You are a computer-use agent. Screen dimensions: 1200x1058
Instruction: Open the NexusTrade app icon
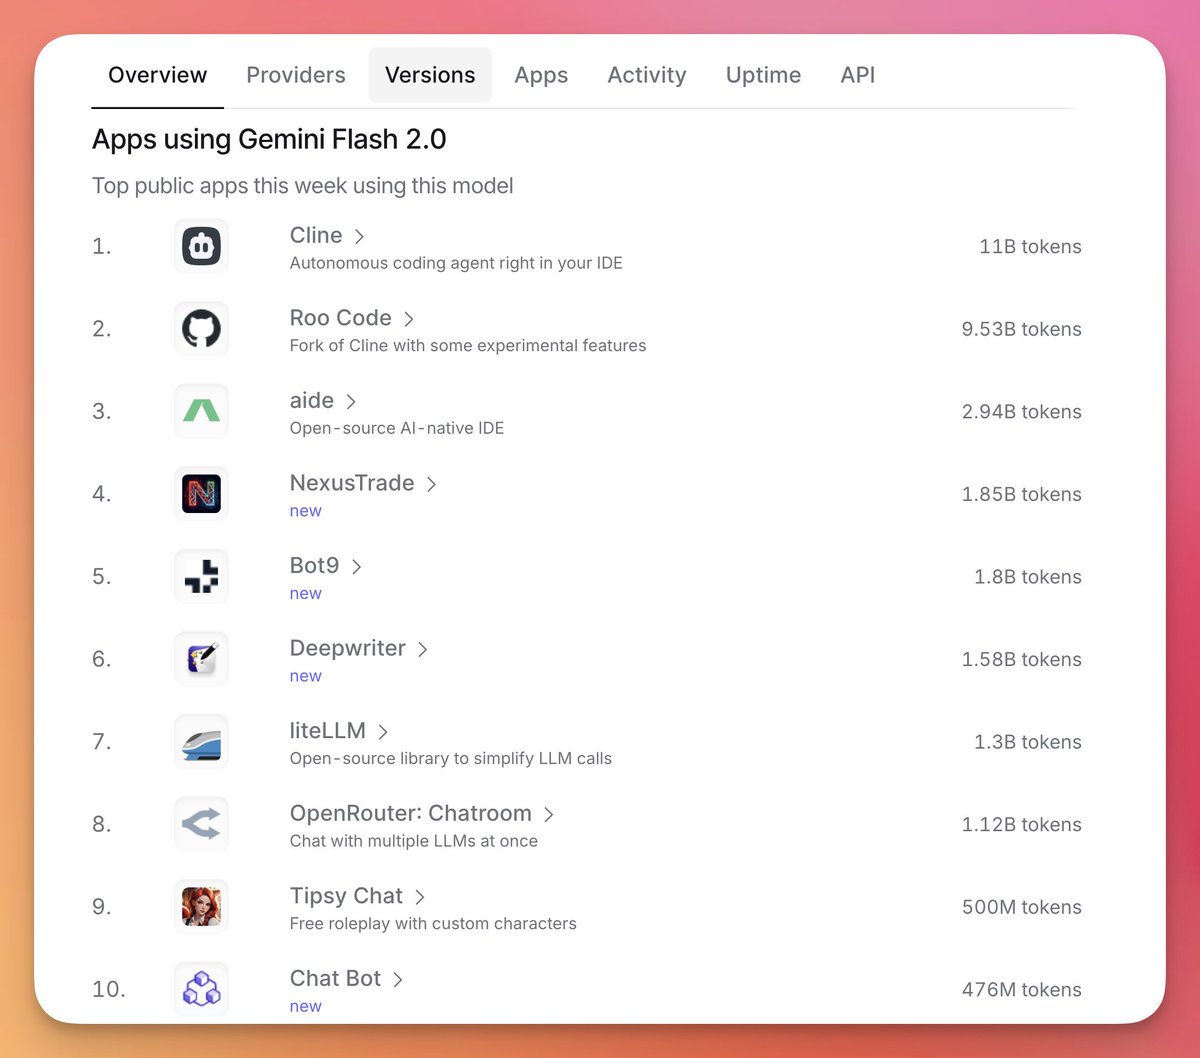[x=201, y=494]
